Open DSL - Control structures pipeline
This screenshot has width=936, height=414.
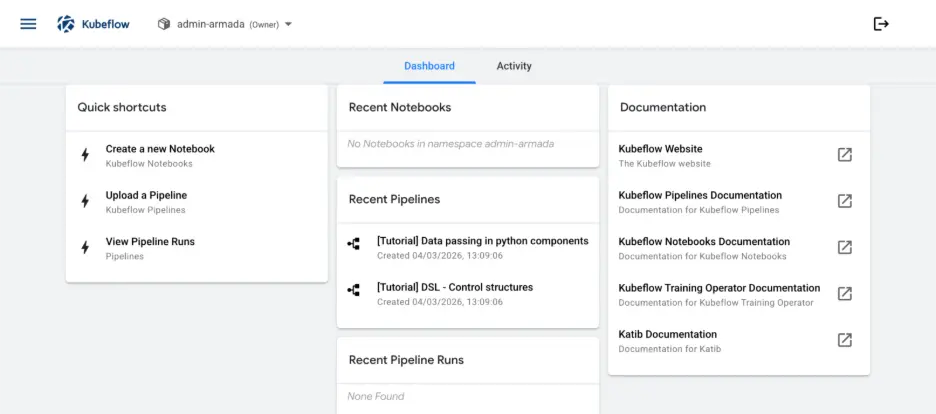click(x=455, y=288)
